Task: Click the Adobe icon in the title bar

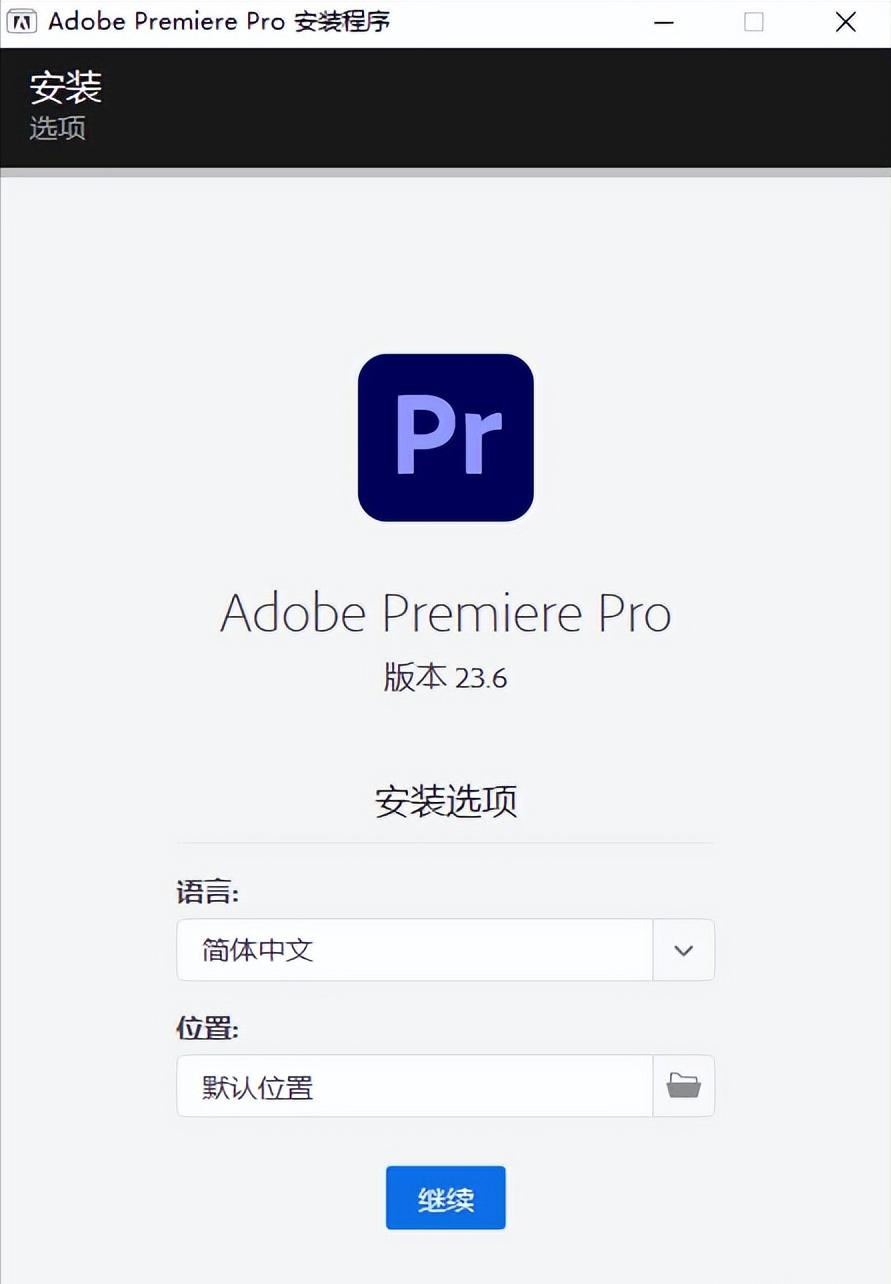Action: (x=21, y=20)
